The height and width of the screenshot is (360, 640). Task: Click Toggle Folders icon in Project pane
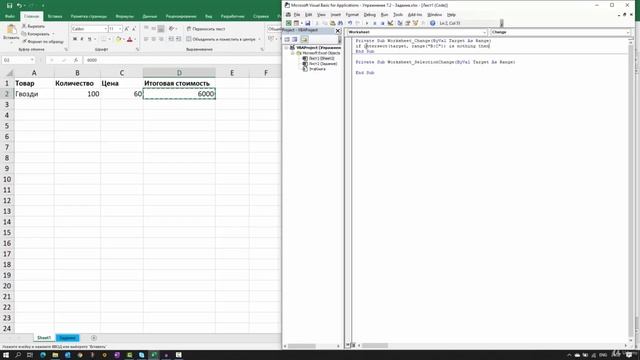pyautogui.click(x=304, y=39)
